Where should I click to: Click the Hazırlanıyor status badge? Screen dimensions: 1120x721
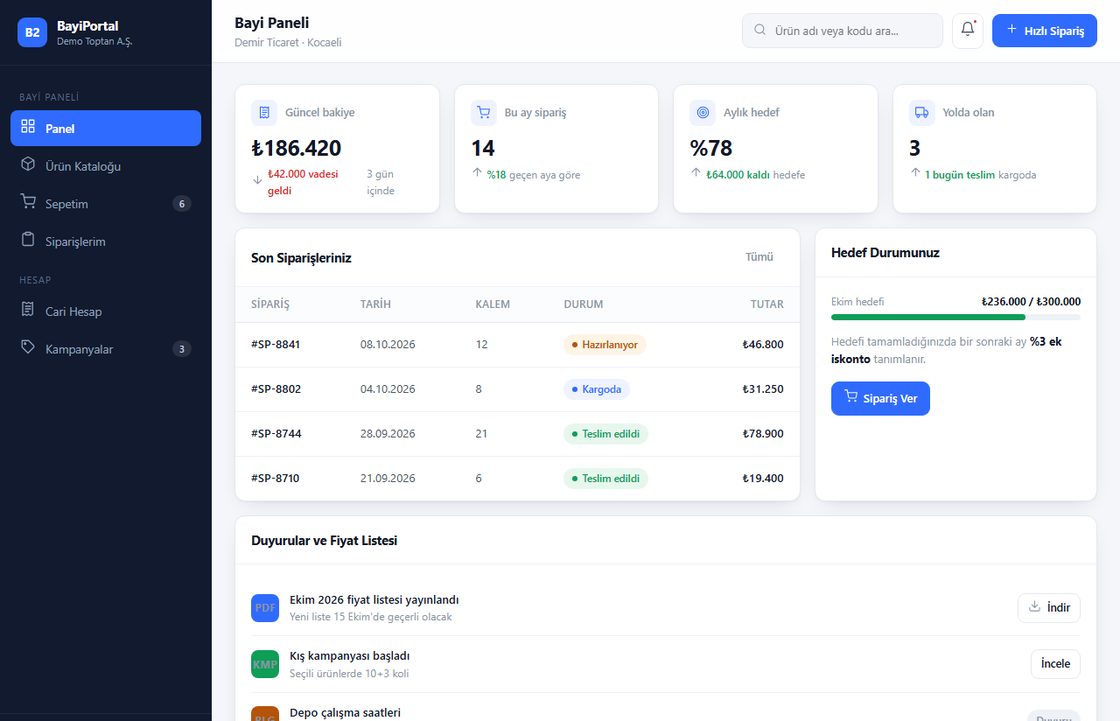[x=604, y=344]
